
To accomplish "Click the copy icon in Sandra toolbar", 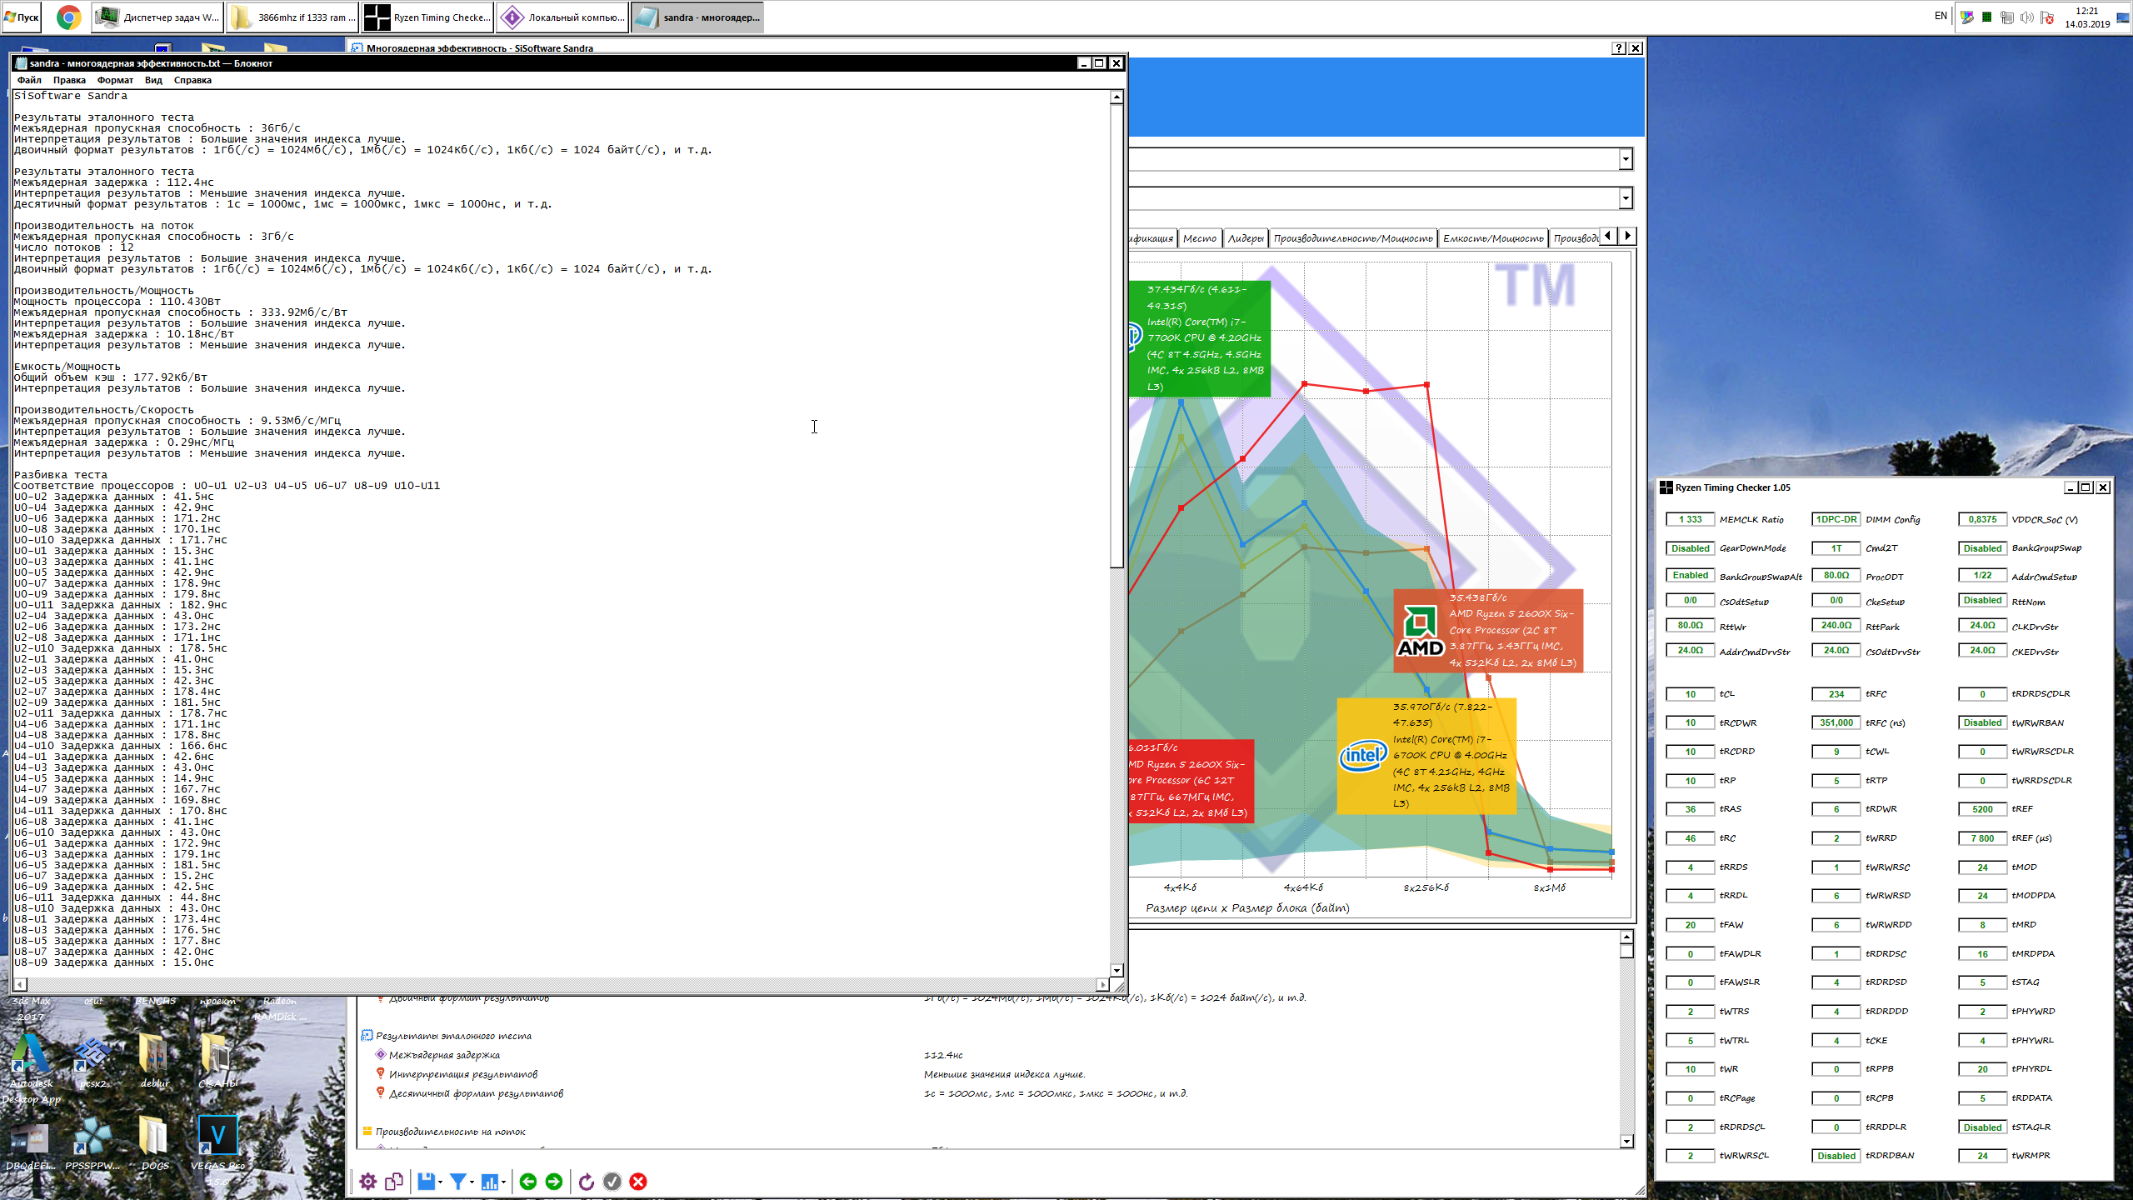I will (x=394, y=1181).
